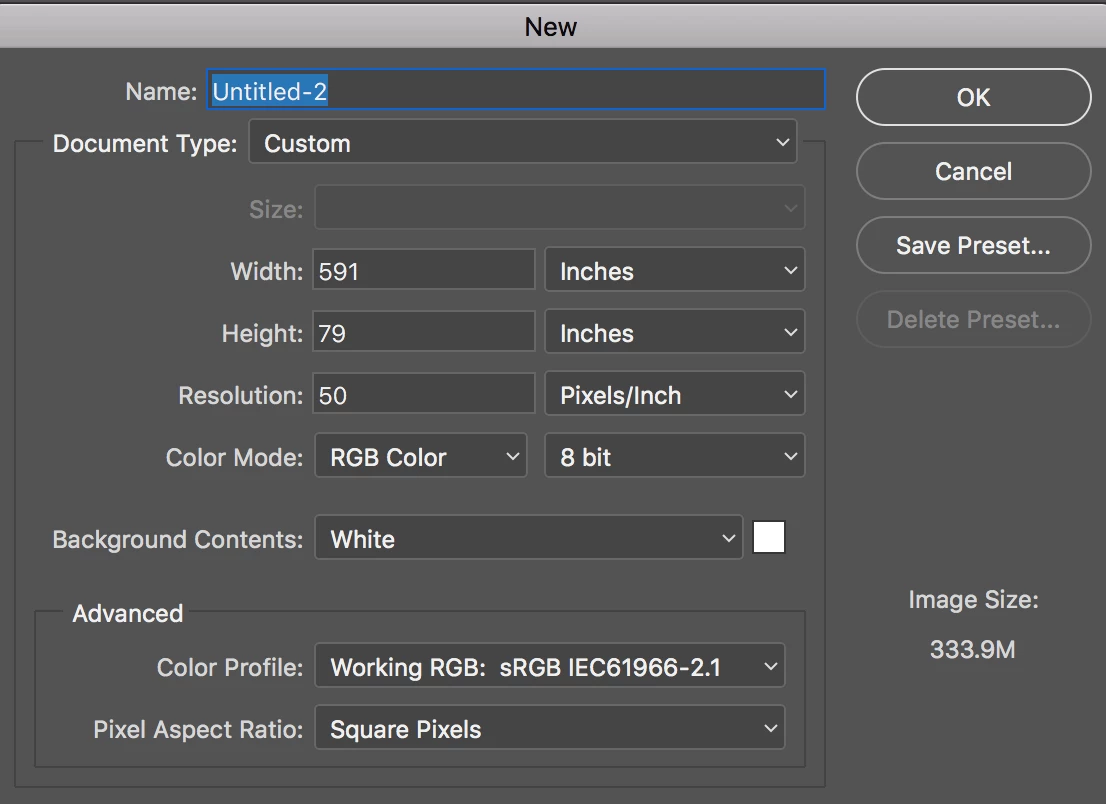Click the white background color swatch
This screenshot has width=1106, height=804.
tap(769, 538)
